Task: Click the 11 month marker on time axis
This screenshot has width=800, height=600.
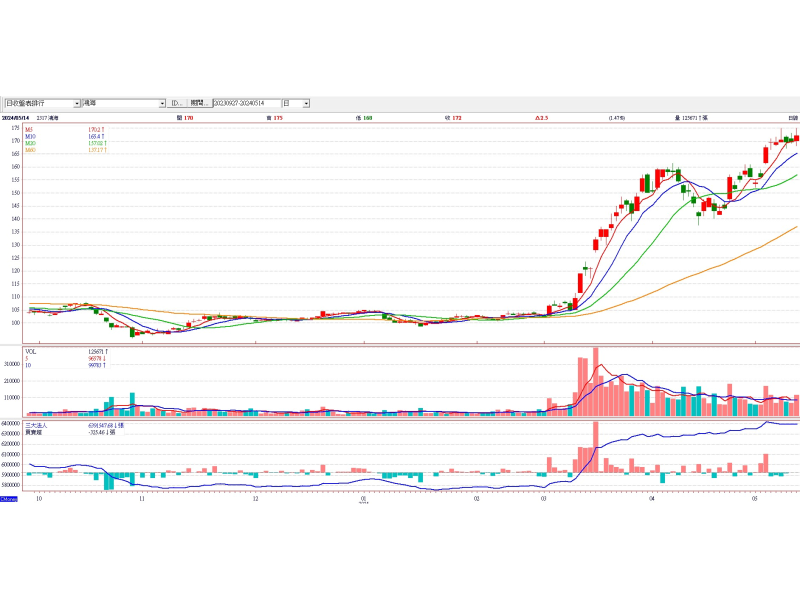Action: point(142,498)
